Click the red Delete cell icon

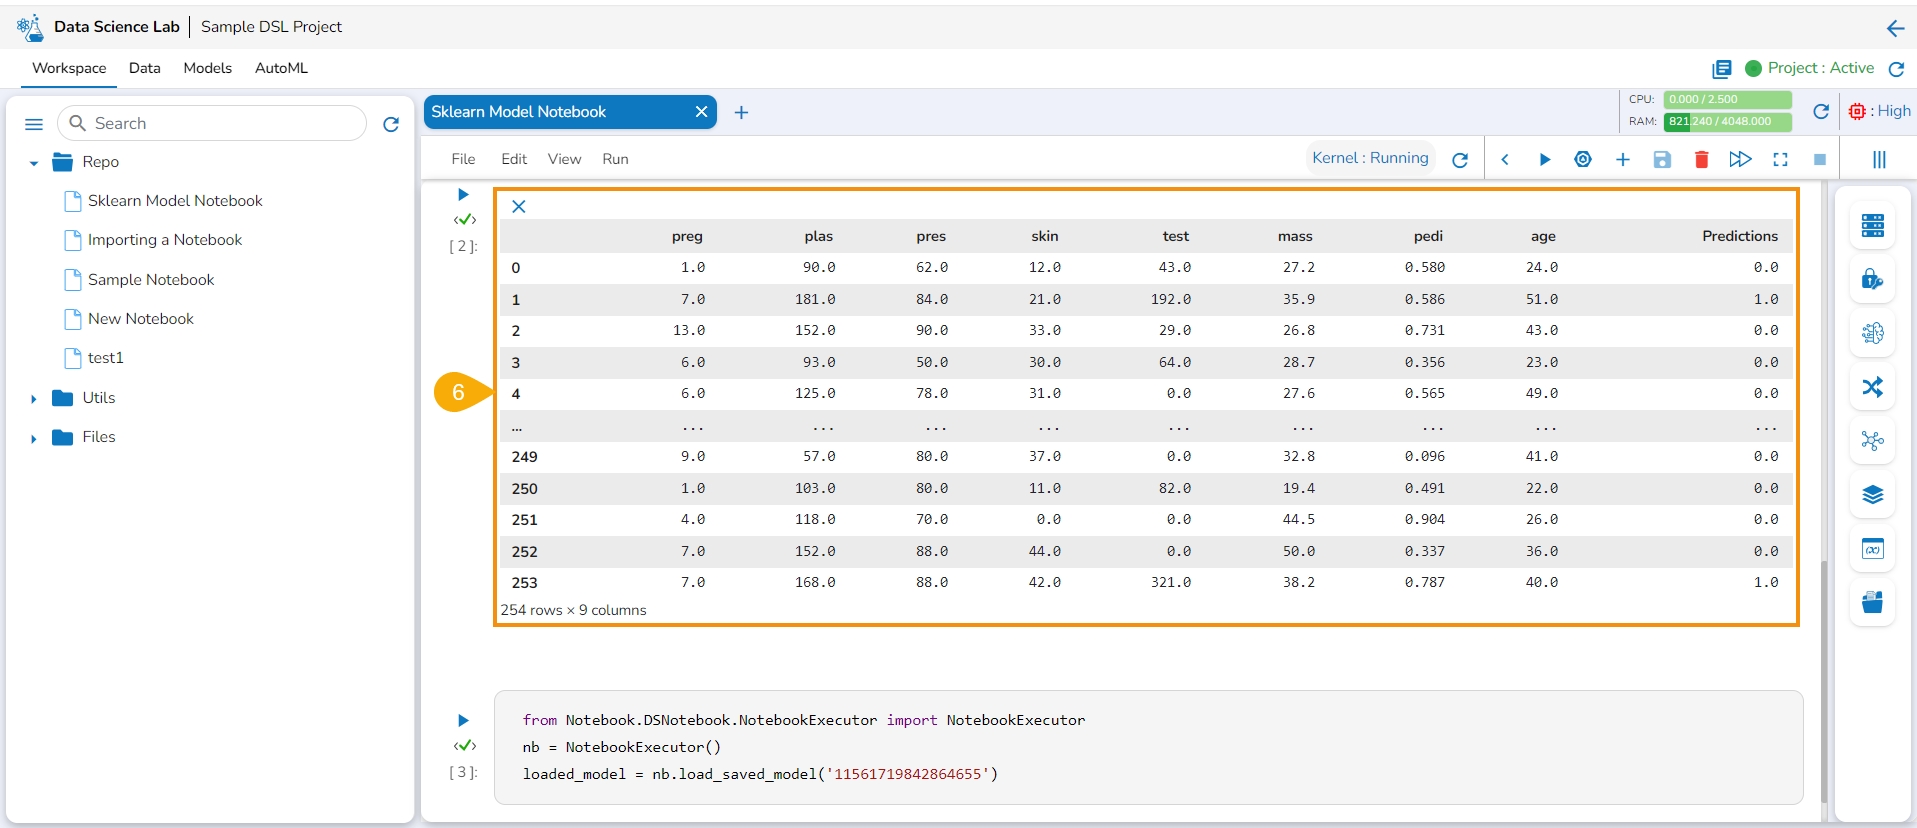1701,160
